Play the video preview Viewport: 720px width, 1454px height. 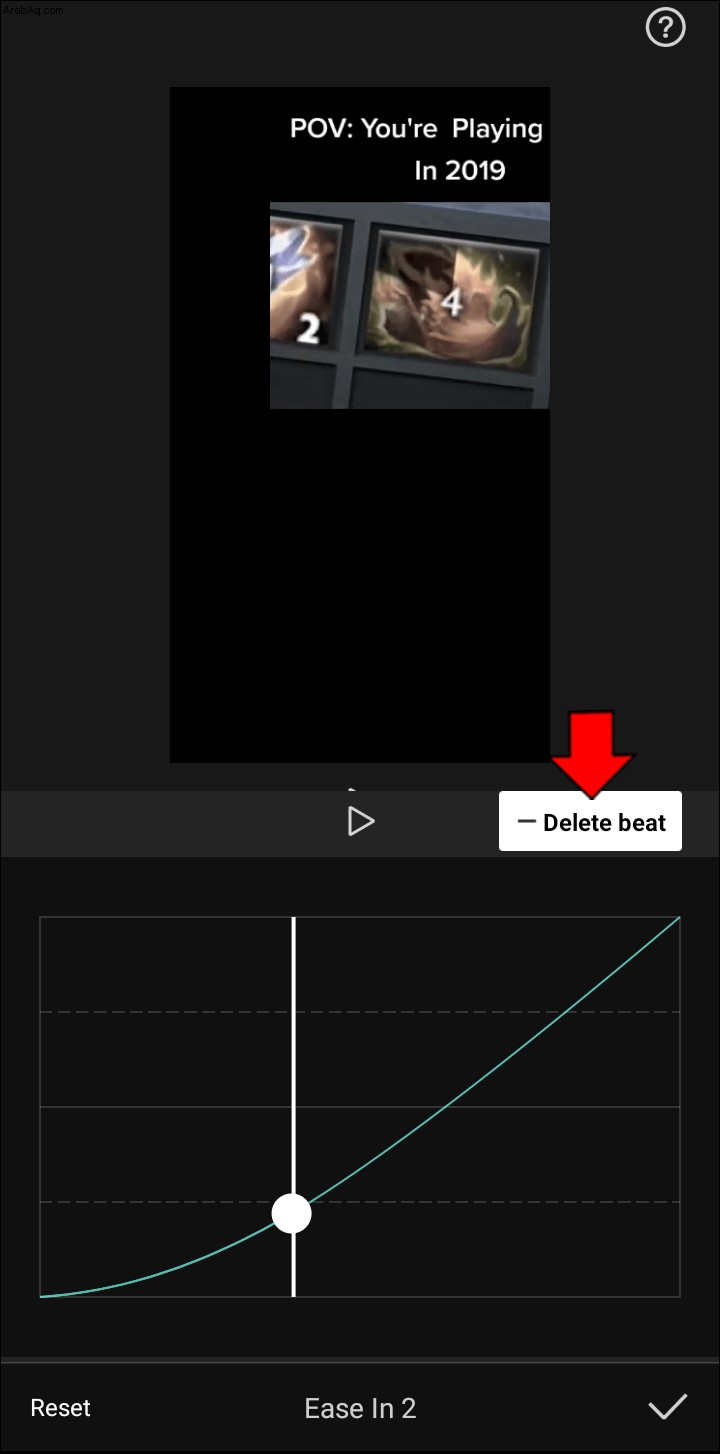click(360, 822)
